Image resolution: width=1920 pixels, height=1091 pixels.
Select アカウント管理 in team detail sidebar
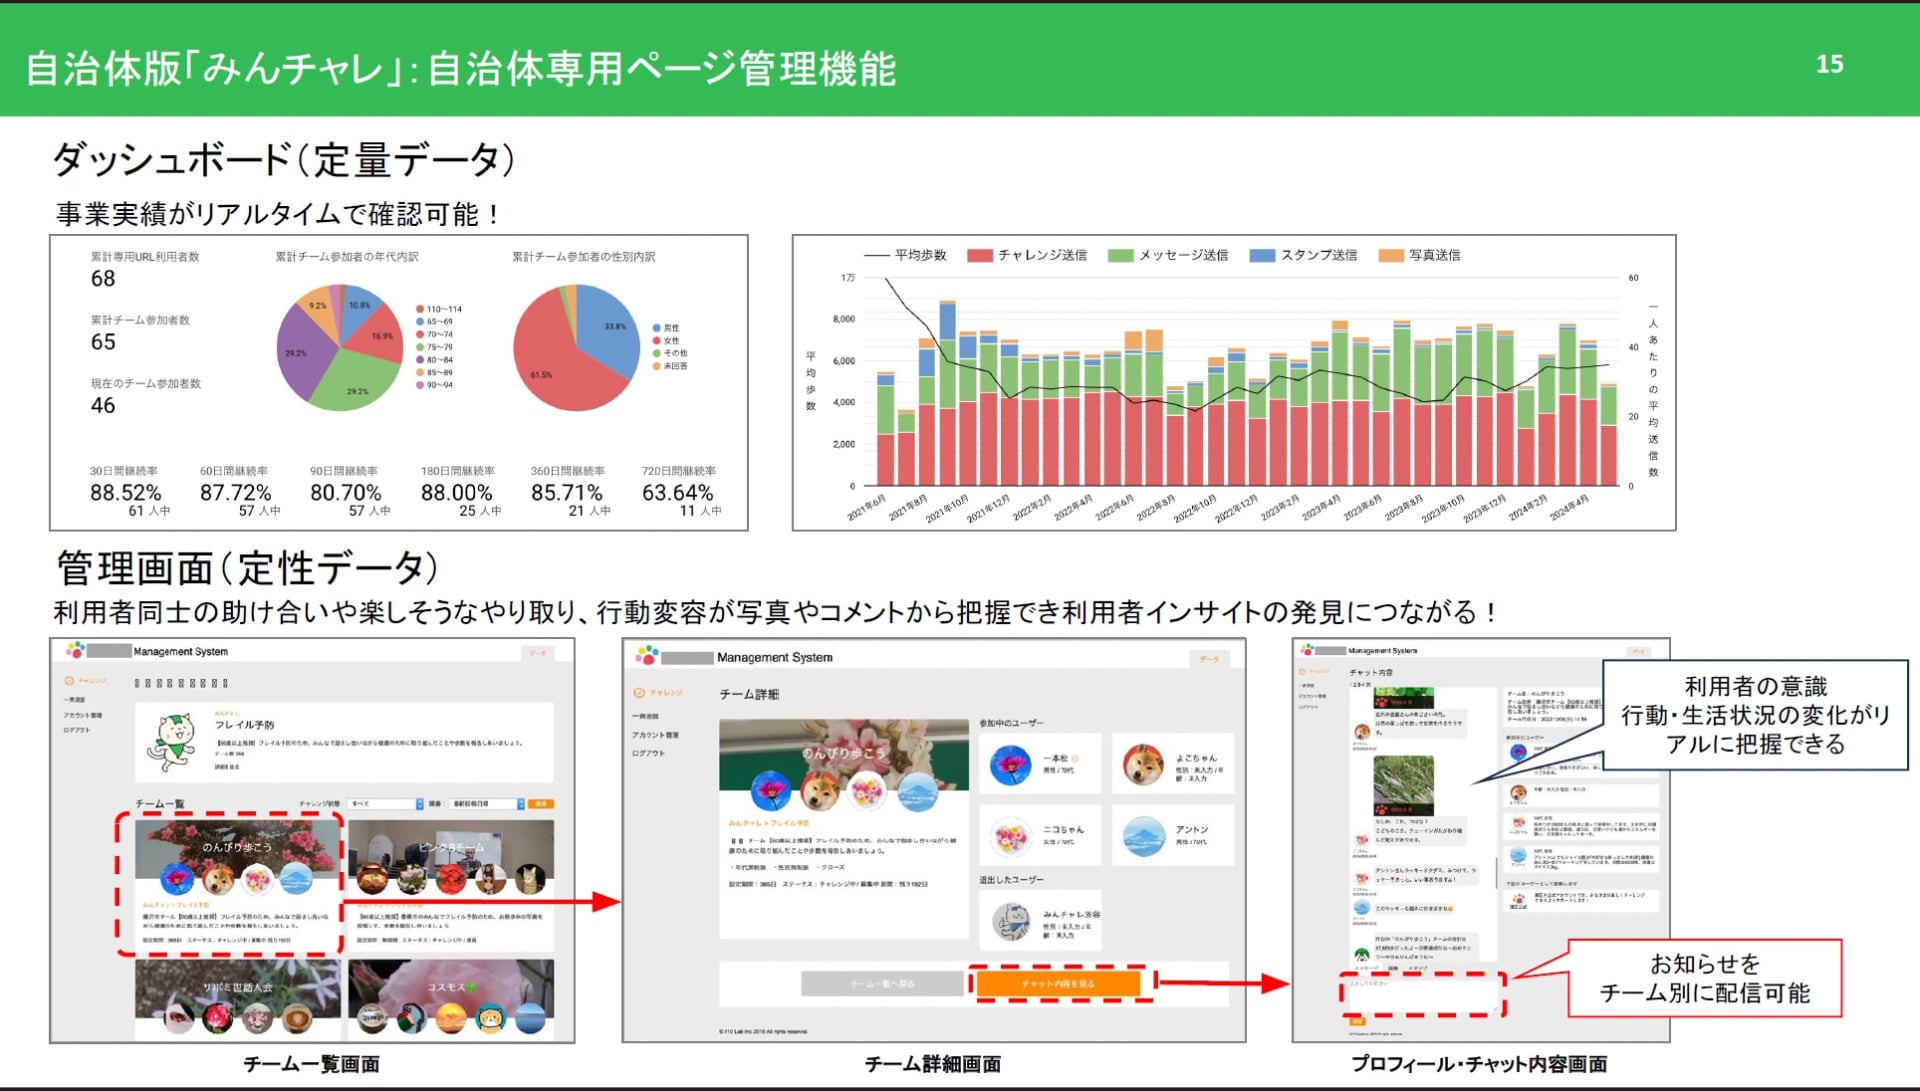tap(655, 735)
